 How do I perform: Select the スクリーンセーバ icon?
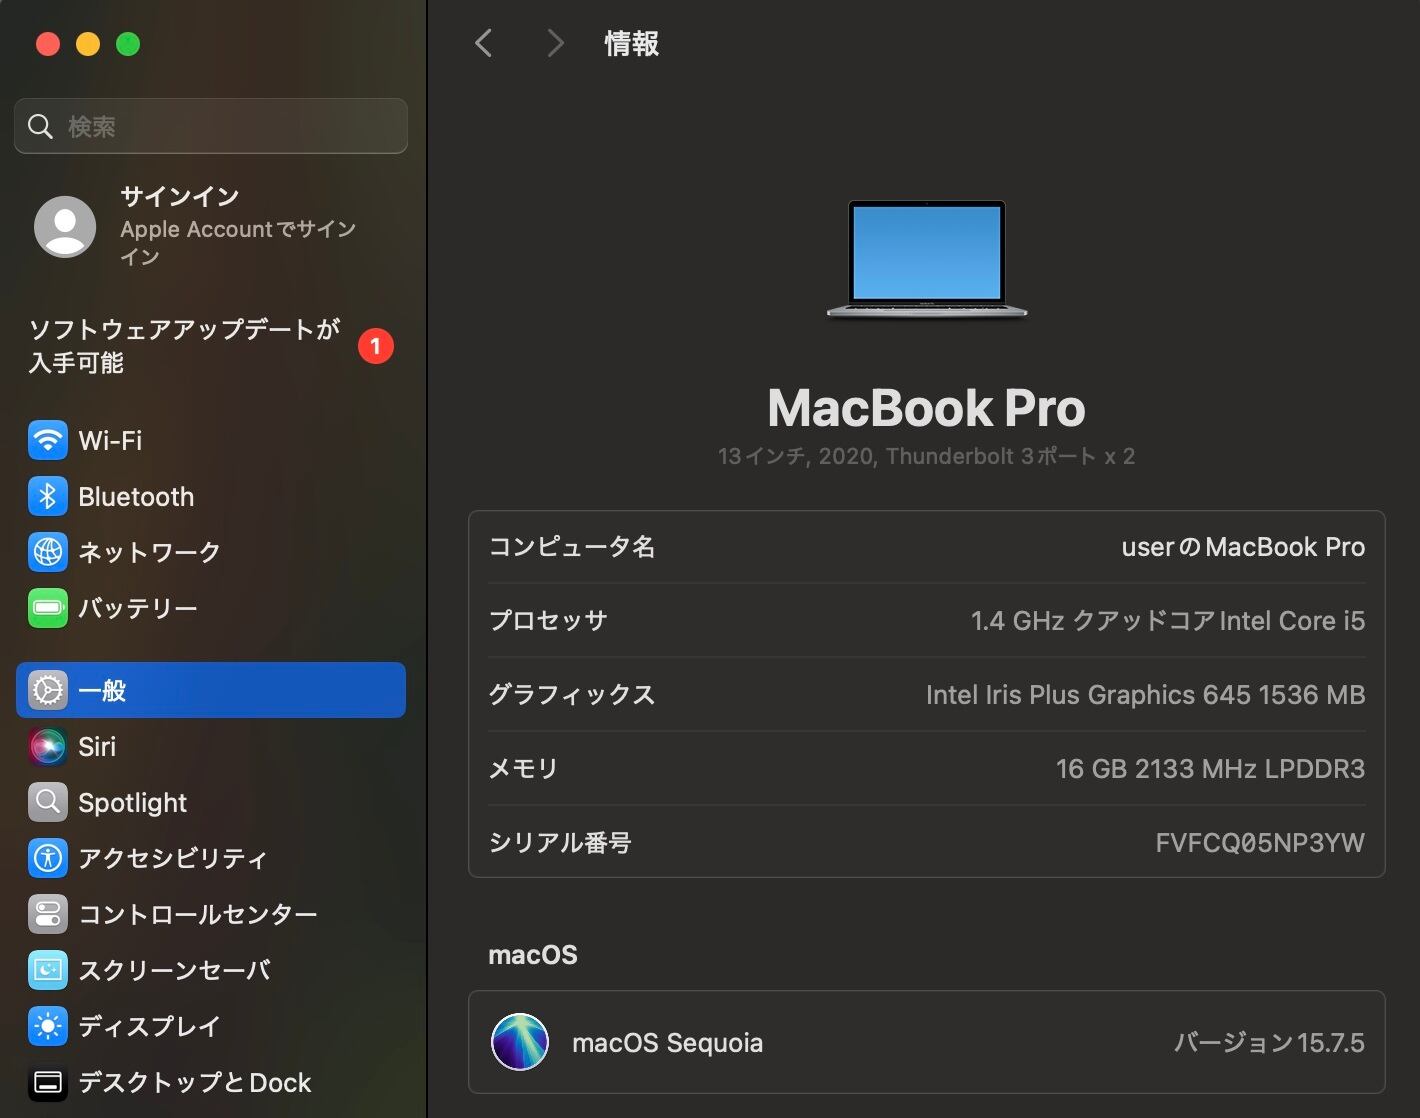47,970
